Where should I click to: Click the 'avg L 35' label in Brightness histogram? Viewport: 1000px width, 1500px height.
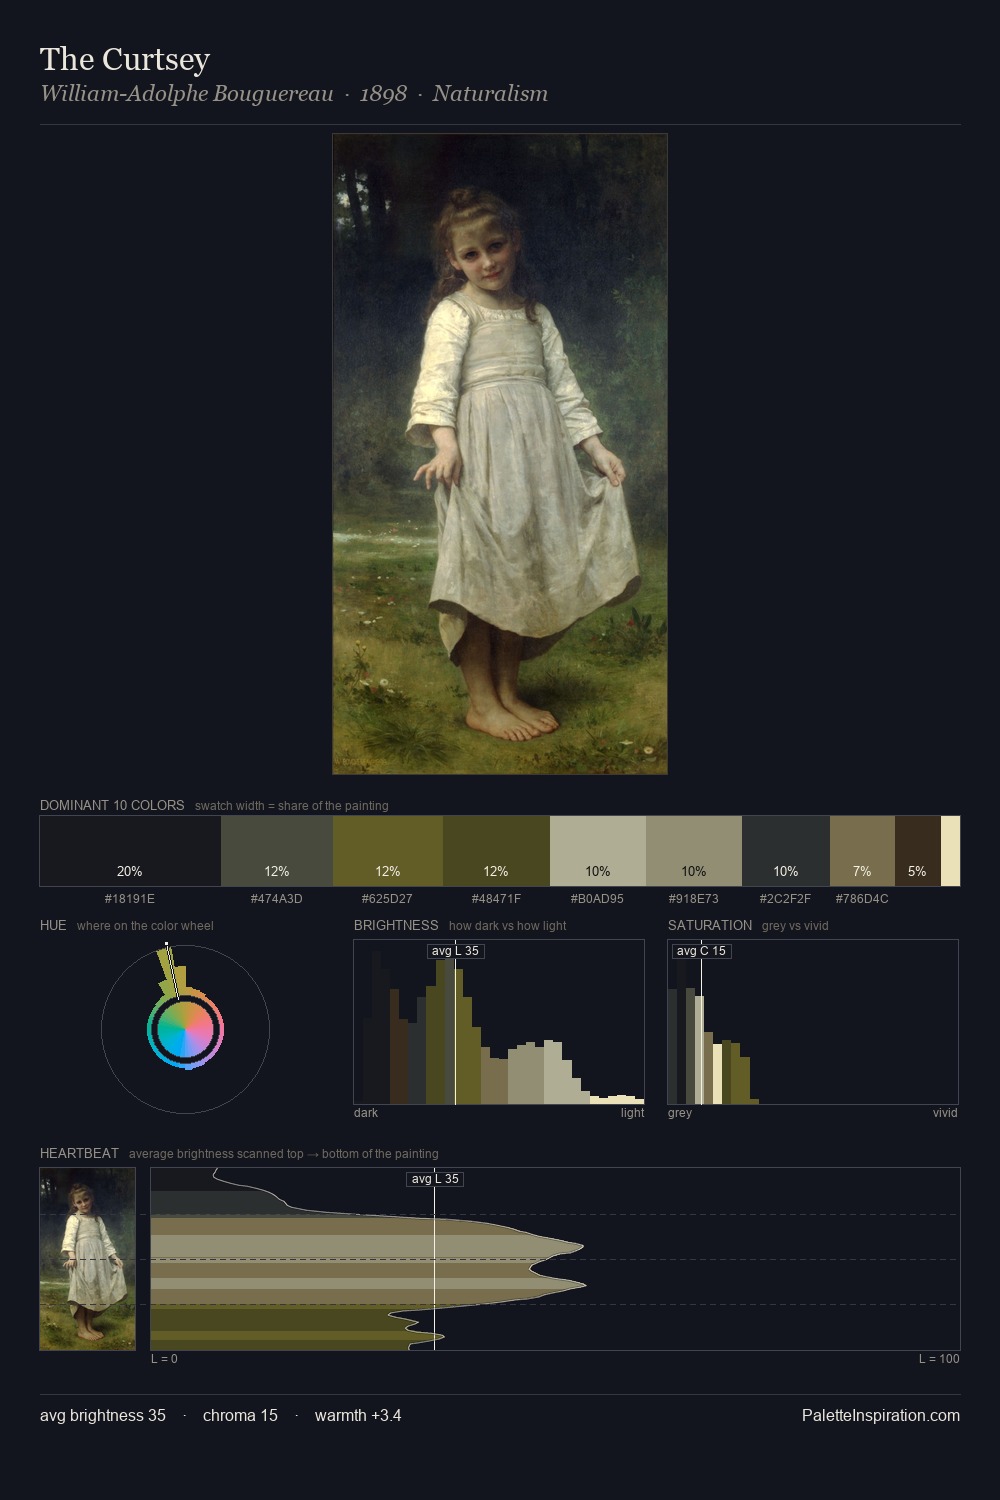pos(455,951)
